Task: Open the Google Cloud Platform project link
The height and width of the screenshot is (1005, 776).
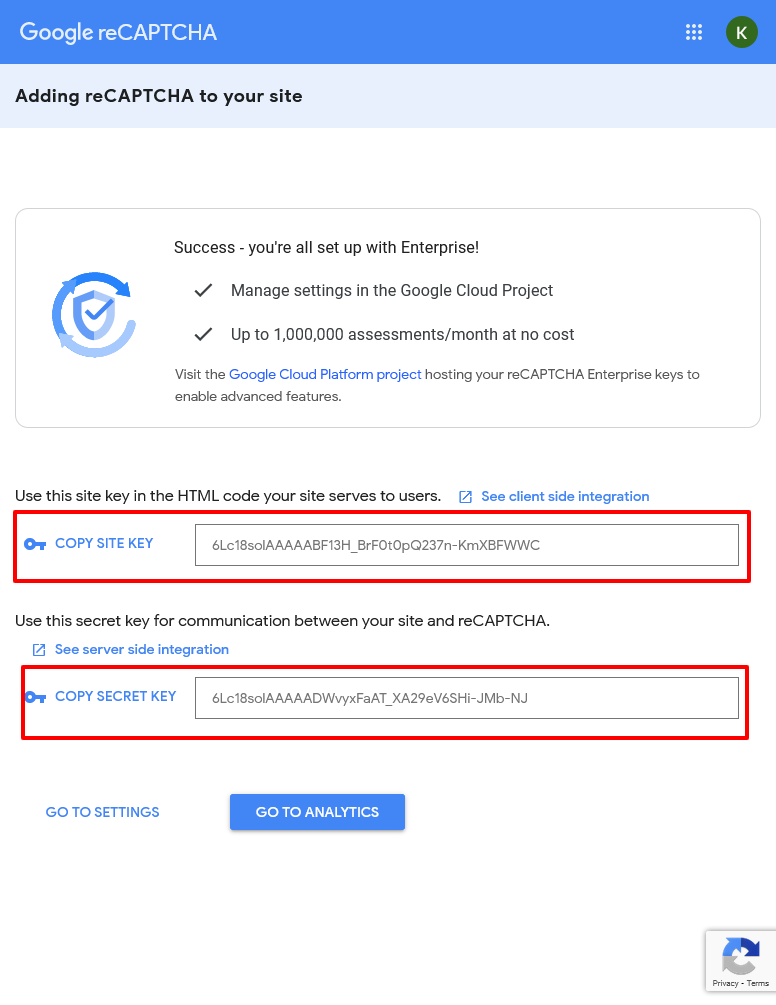Action: coord(325,374)
